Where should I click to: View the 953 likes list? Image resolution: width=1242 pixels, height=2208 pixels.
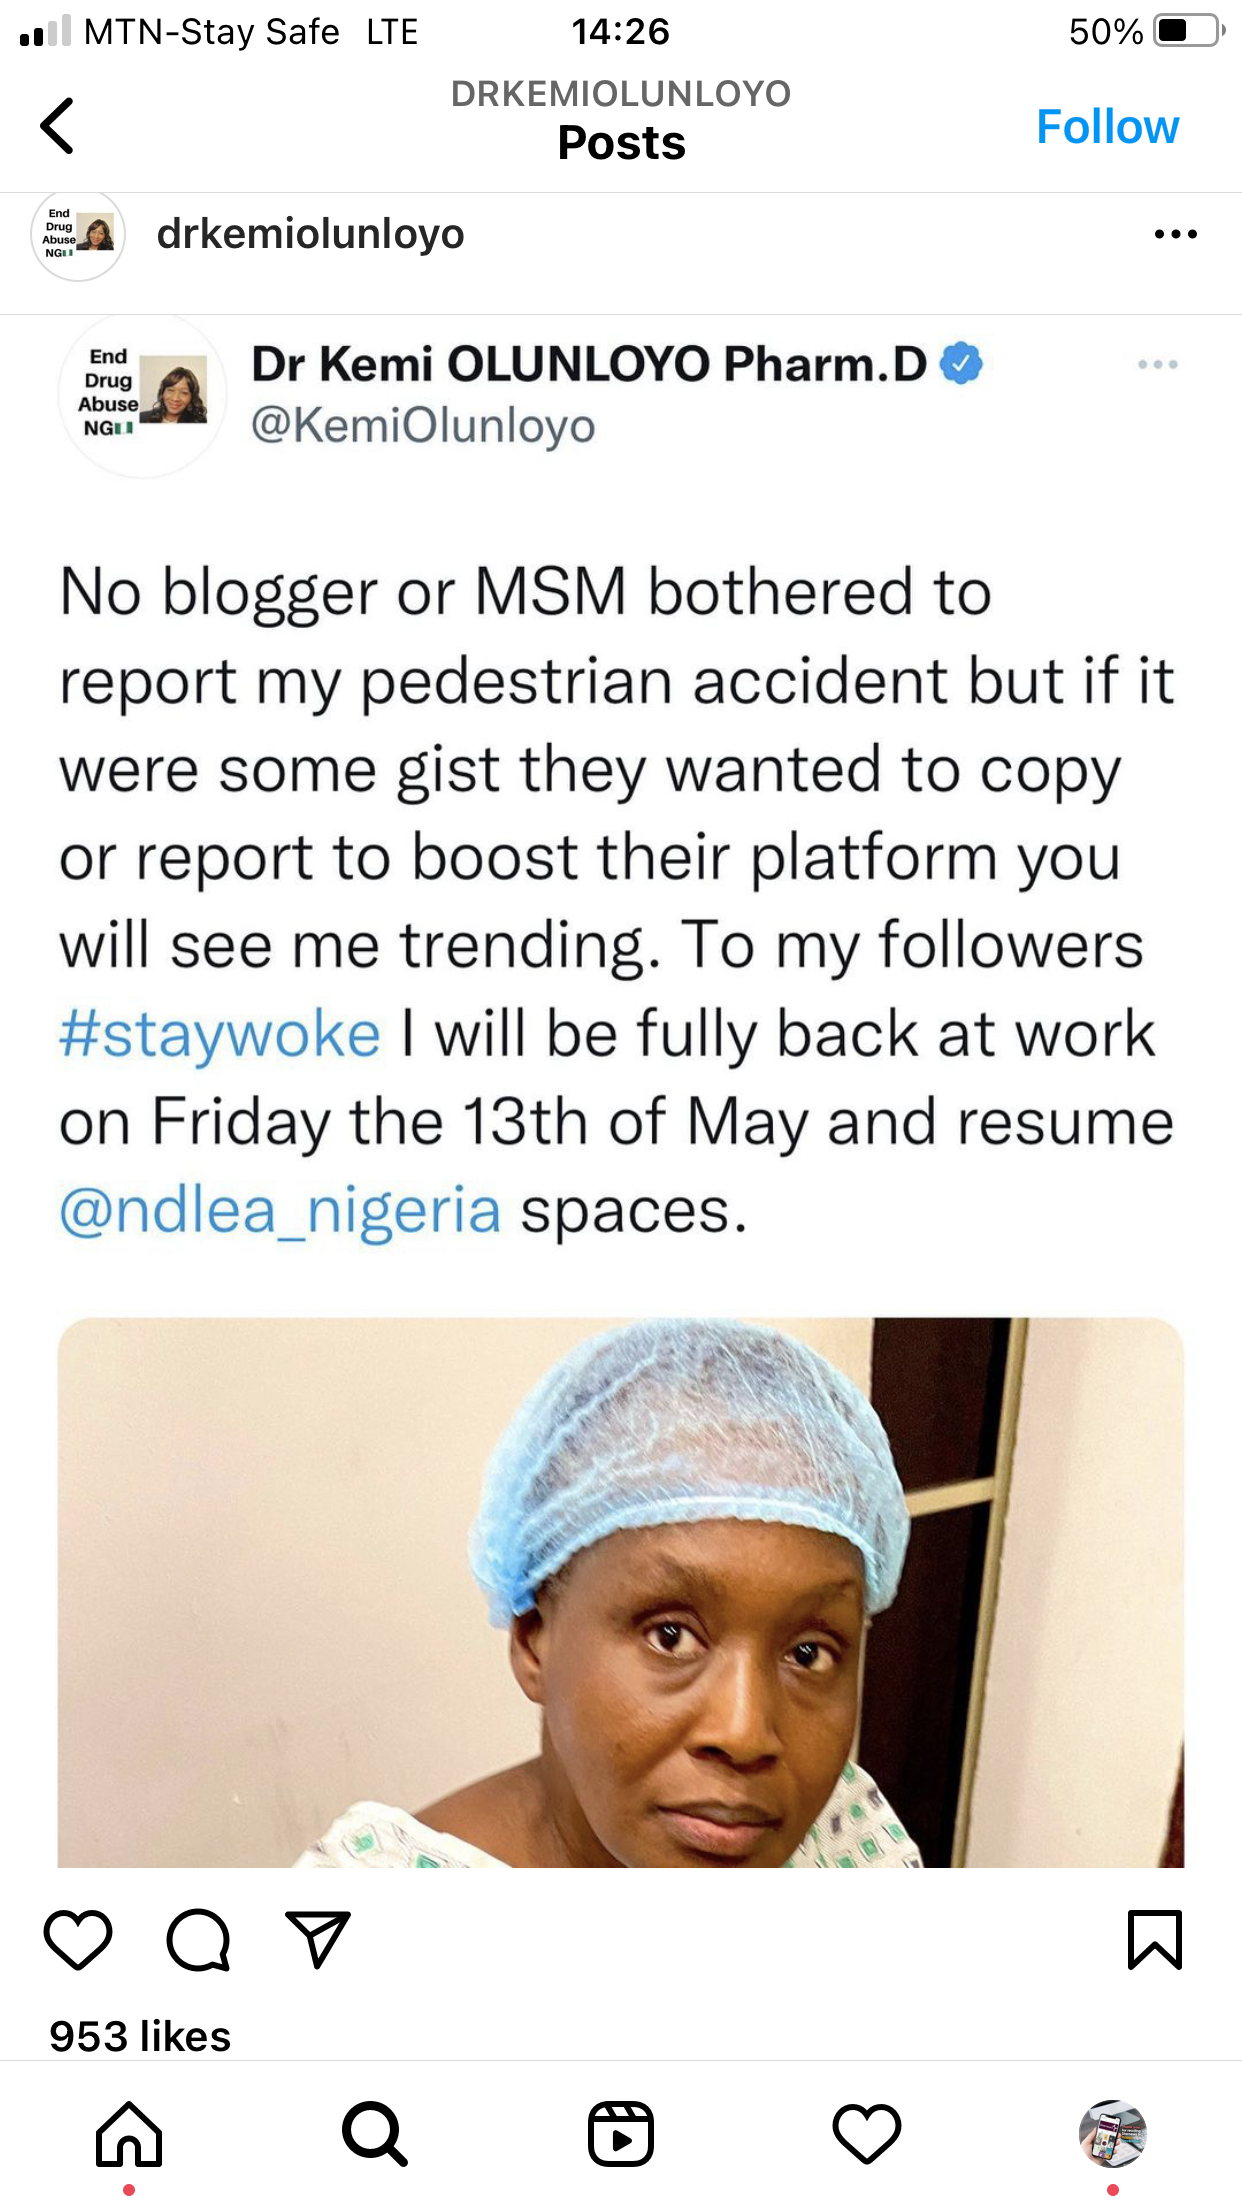point(140,2036)
